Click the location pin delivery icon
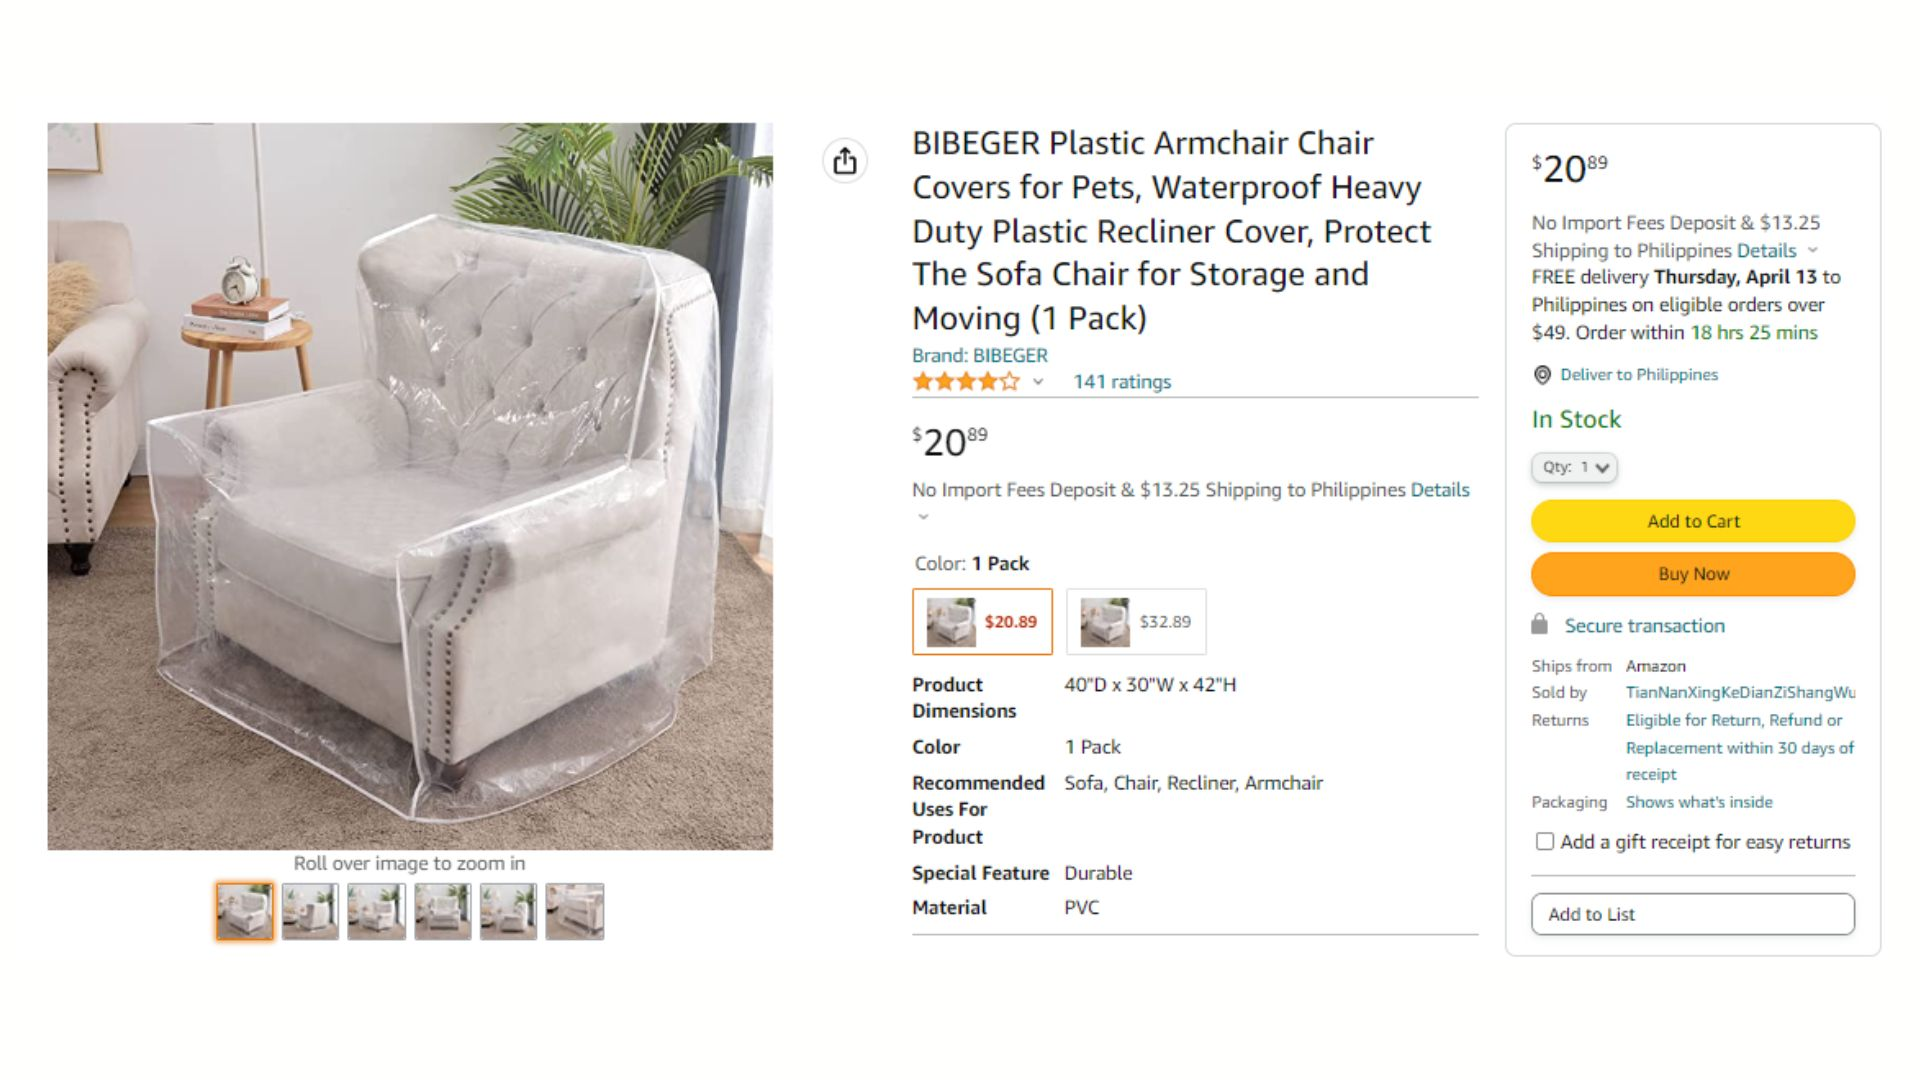 (1542, 375)
